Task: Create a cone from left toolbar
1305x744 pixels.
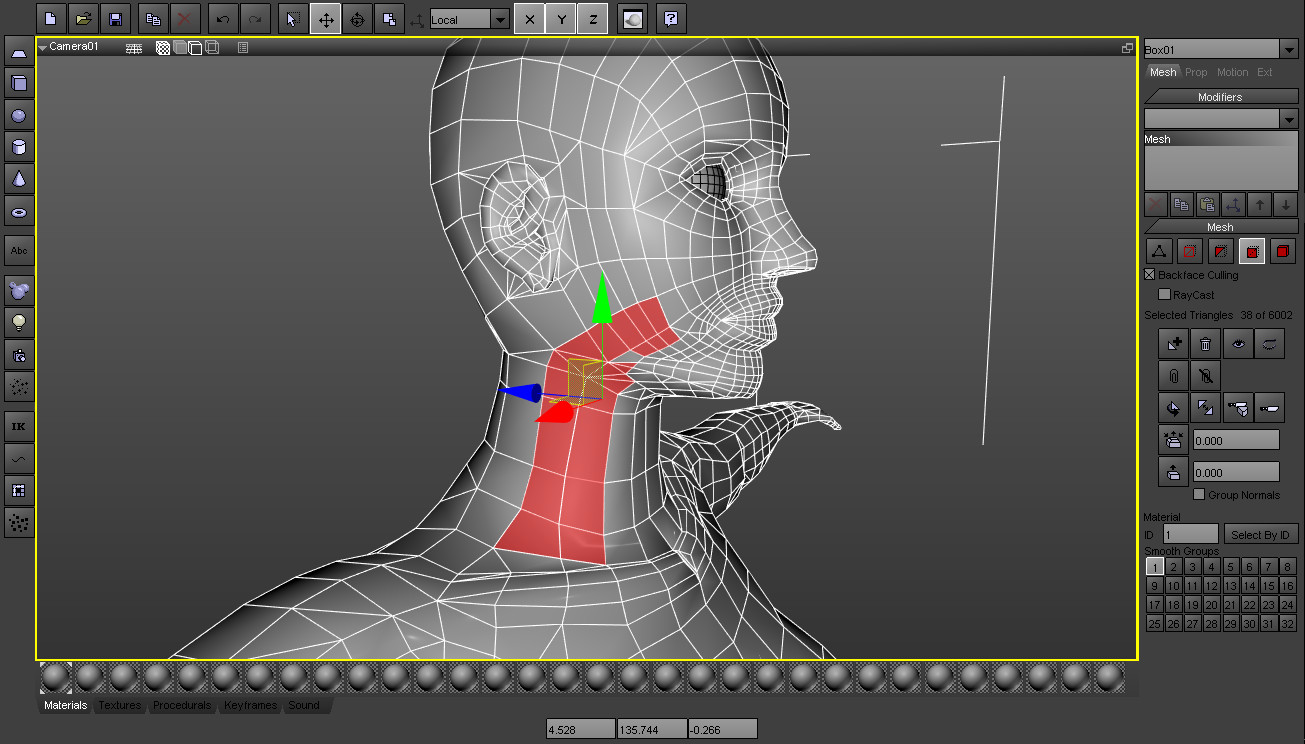Action: (18, 180)
